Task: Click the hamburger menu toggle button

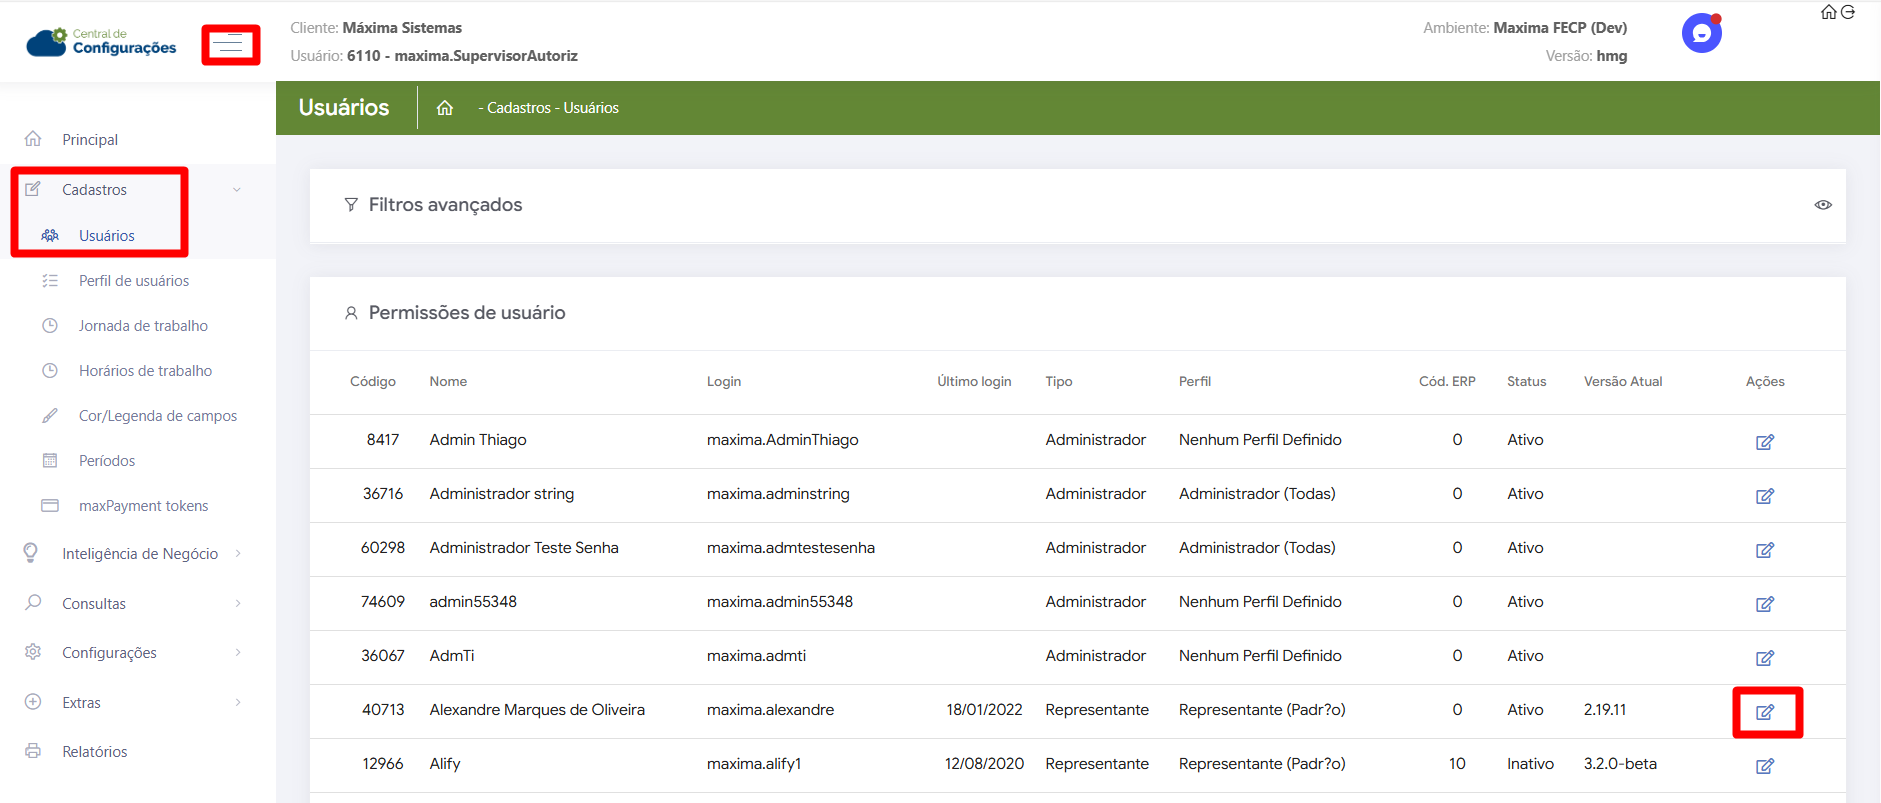Action: tap(231, 45)
